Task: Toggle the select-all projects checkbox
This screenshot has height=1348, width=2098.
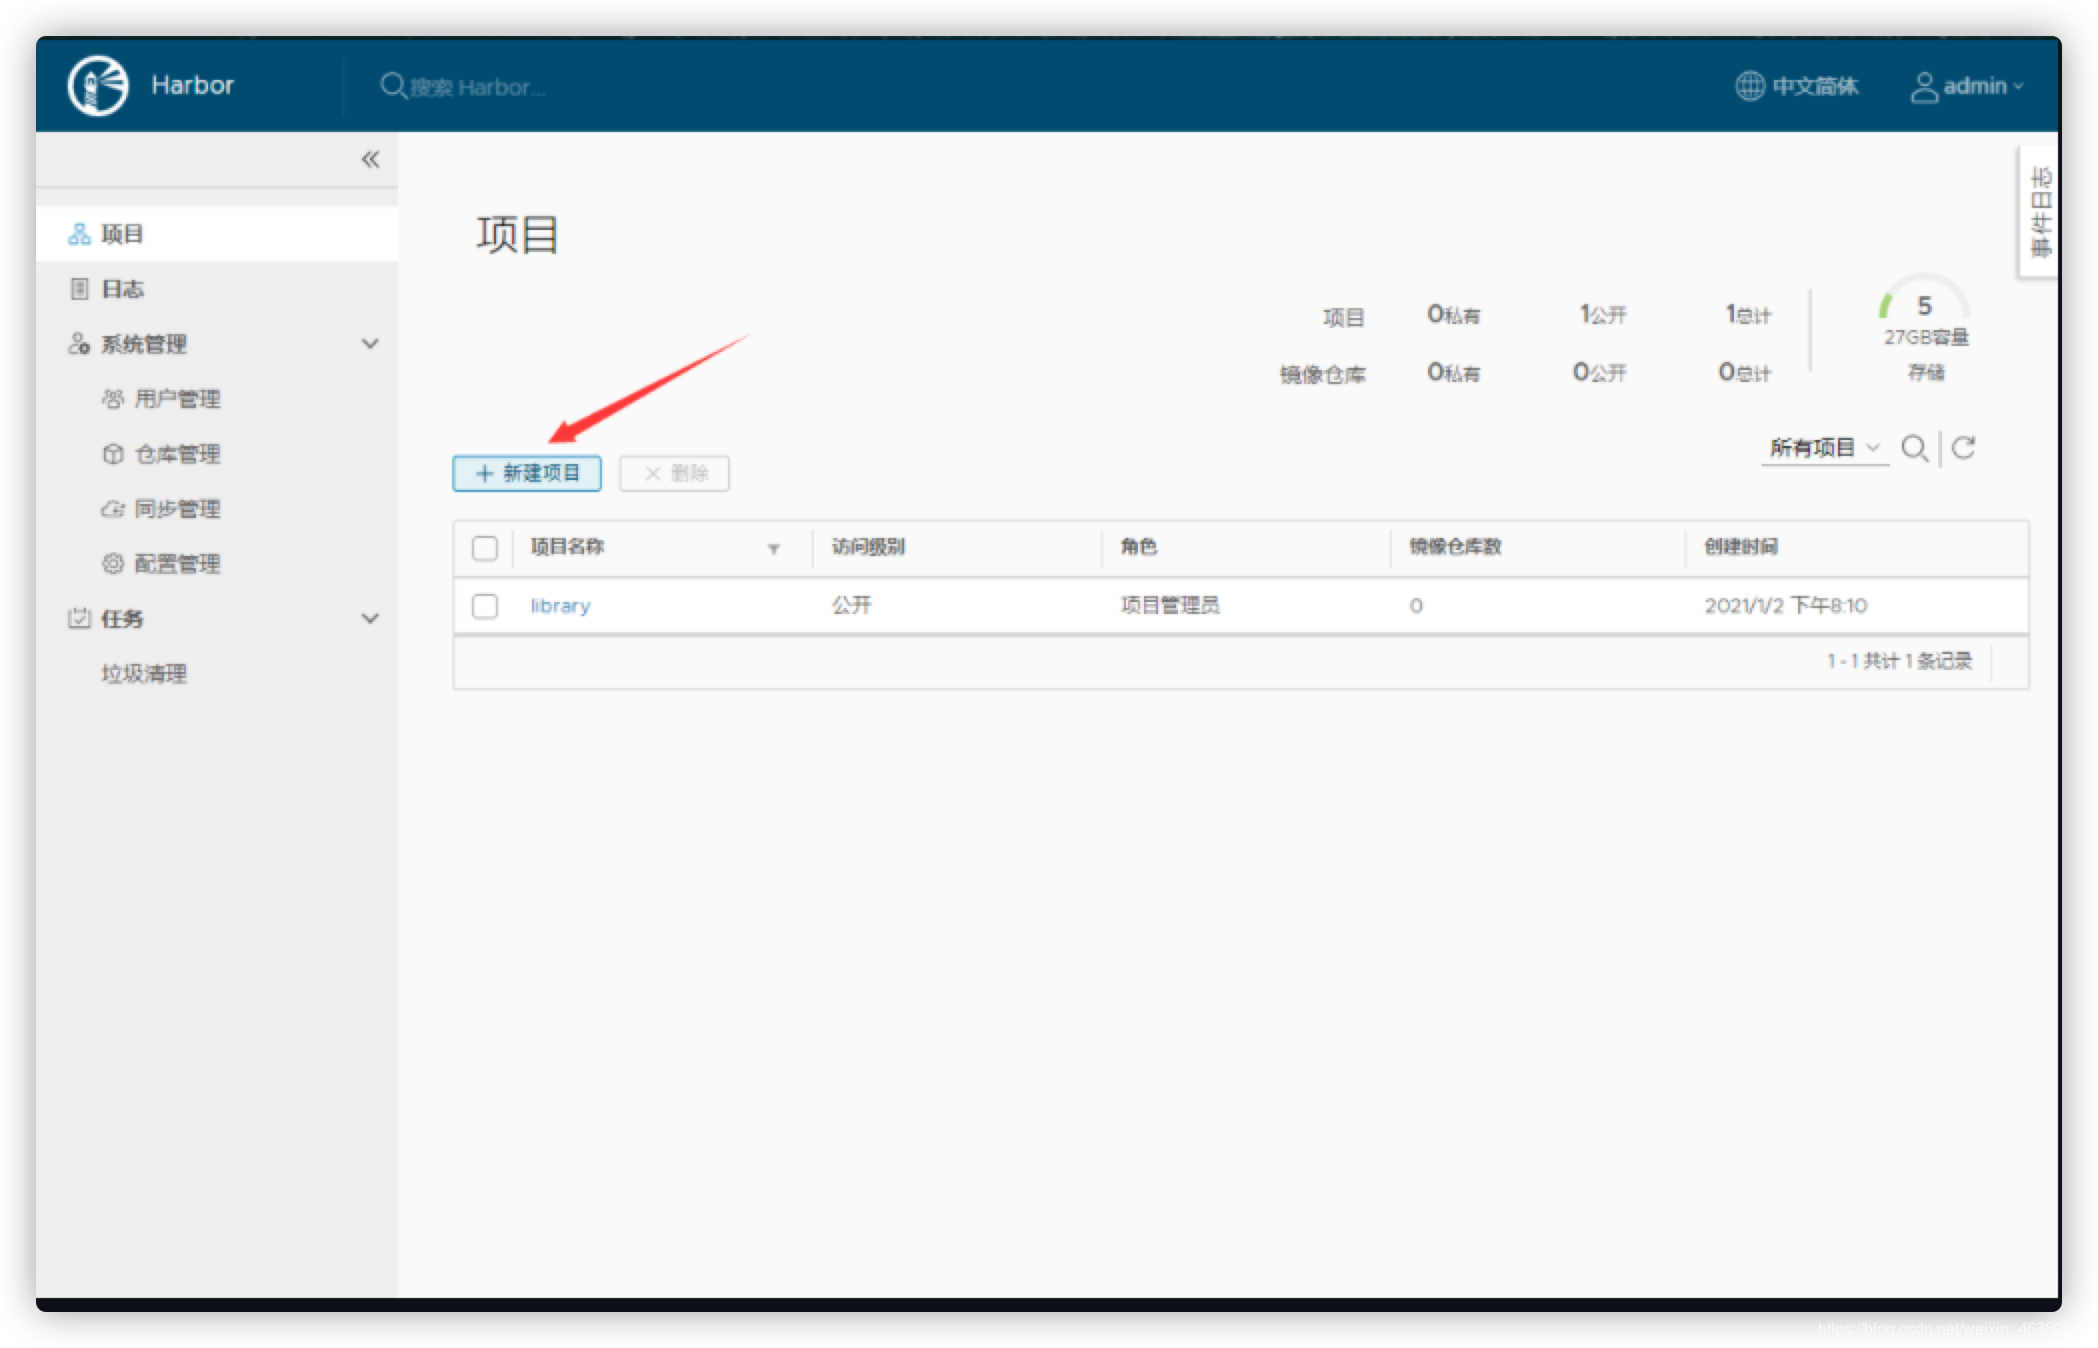Action: point(485,548)
